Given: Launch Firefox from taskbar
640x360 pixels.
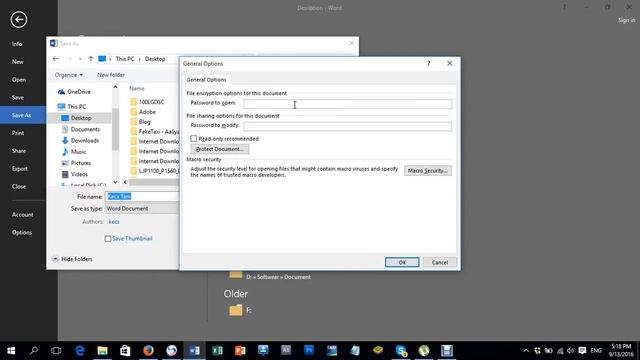Looking at the screenshot, I should pos(148,351).
